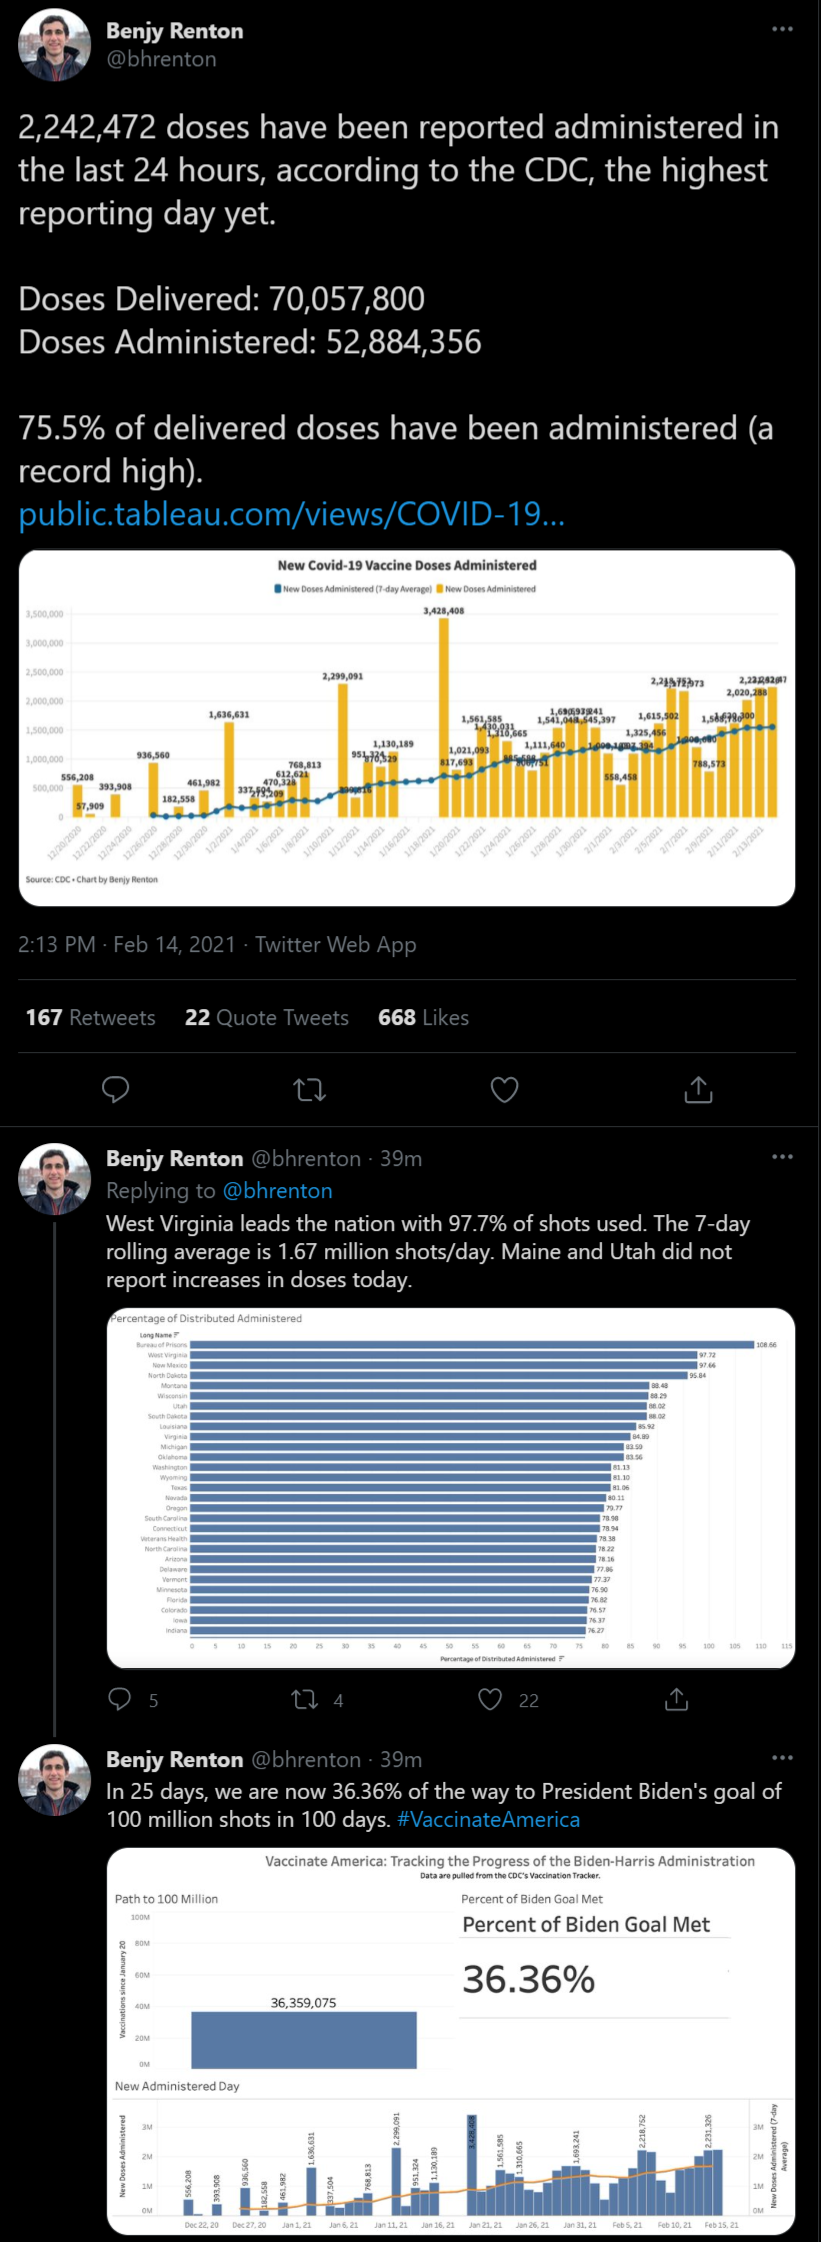The height and width of the screenshot is (2242, 821).
Task: Enlarge the New Covid-19 Vaccine Doses chart
Action: coord(407,727)
